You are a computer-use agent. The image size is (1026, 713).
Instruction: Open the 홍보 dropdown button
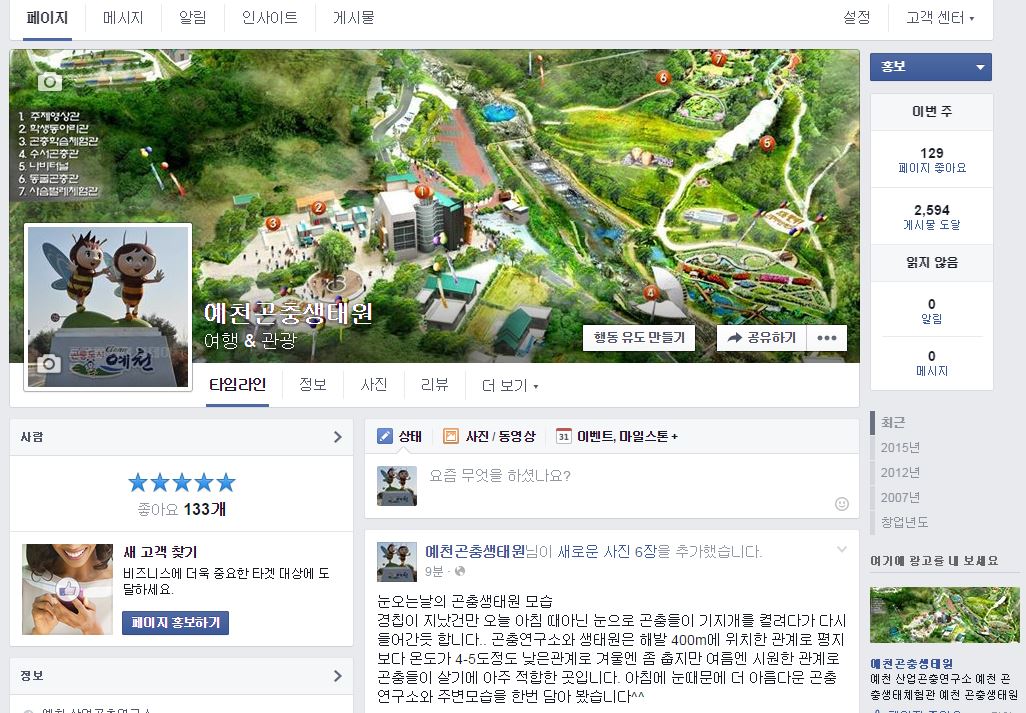pos(930,67)
